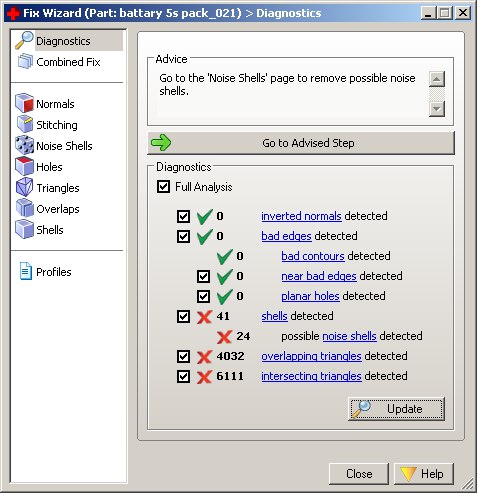This screenshot has width=477, height=493.
Task: Click Go to Advised Step button
Action: pos(301,143)
